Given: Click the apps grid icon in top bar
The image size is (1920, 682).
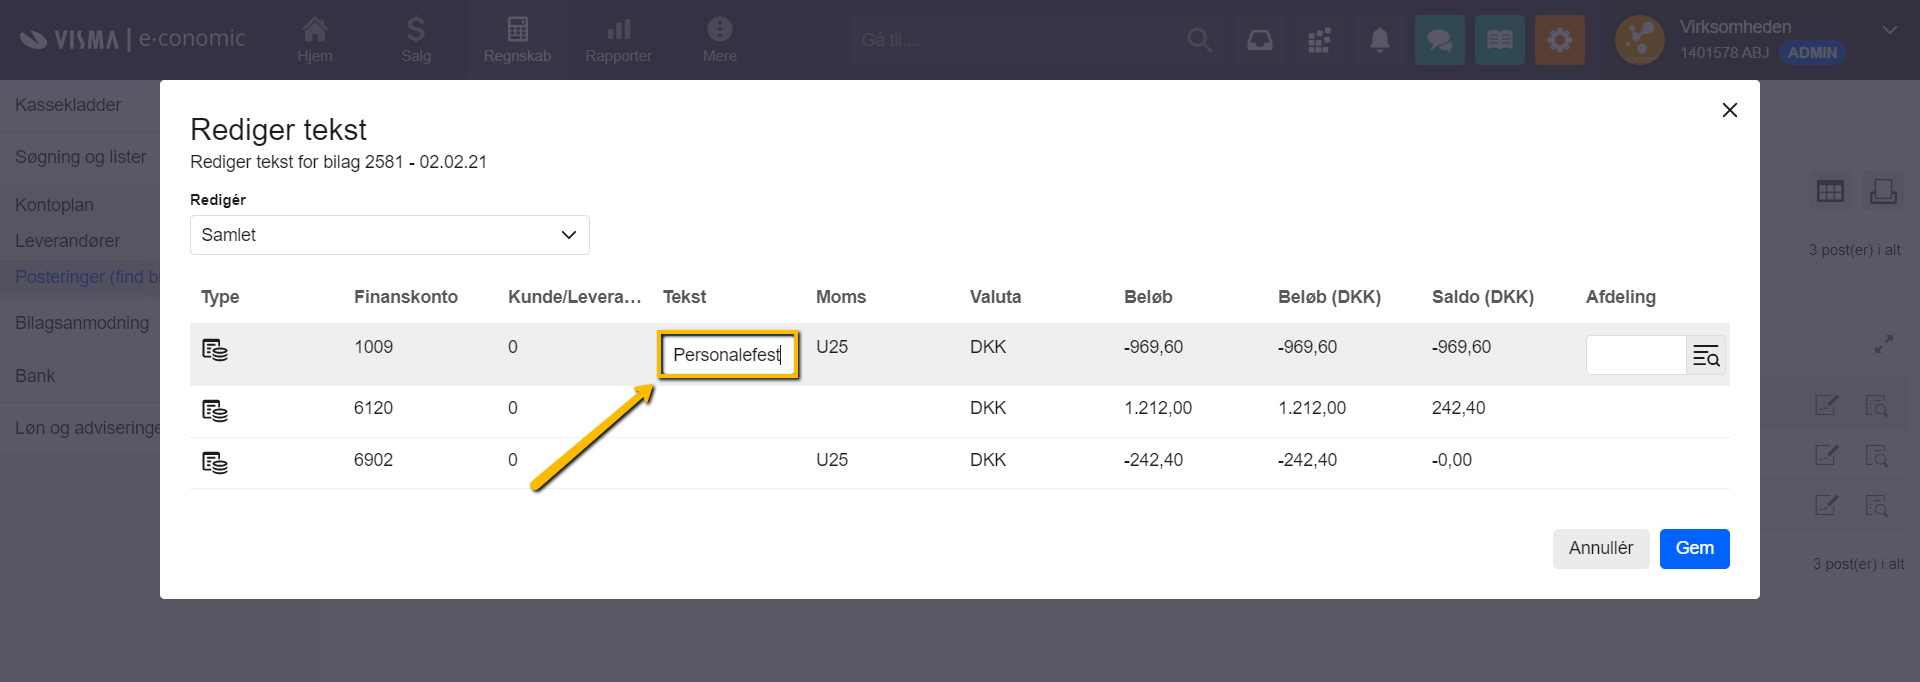Looking at the screenshot, I should pyautogui.click(x=1319, y=40).
